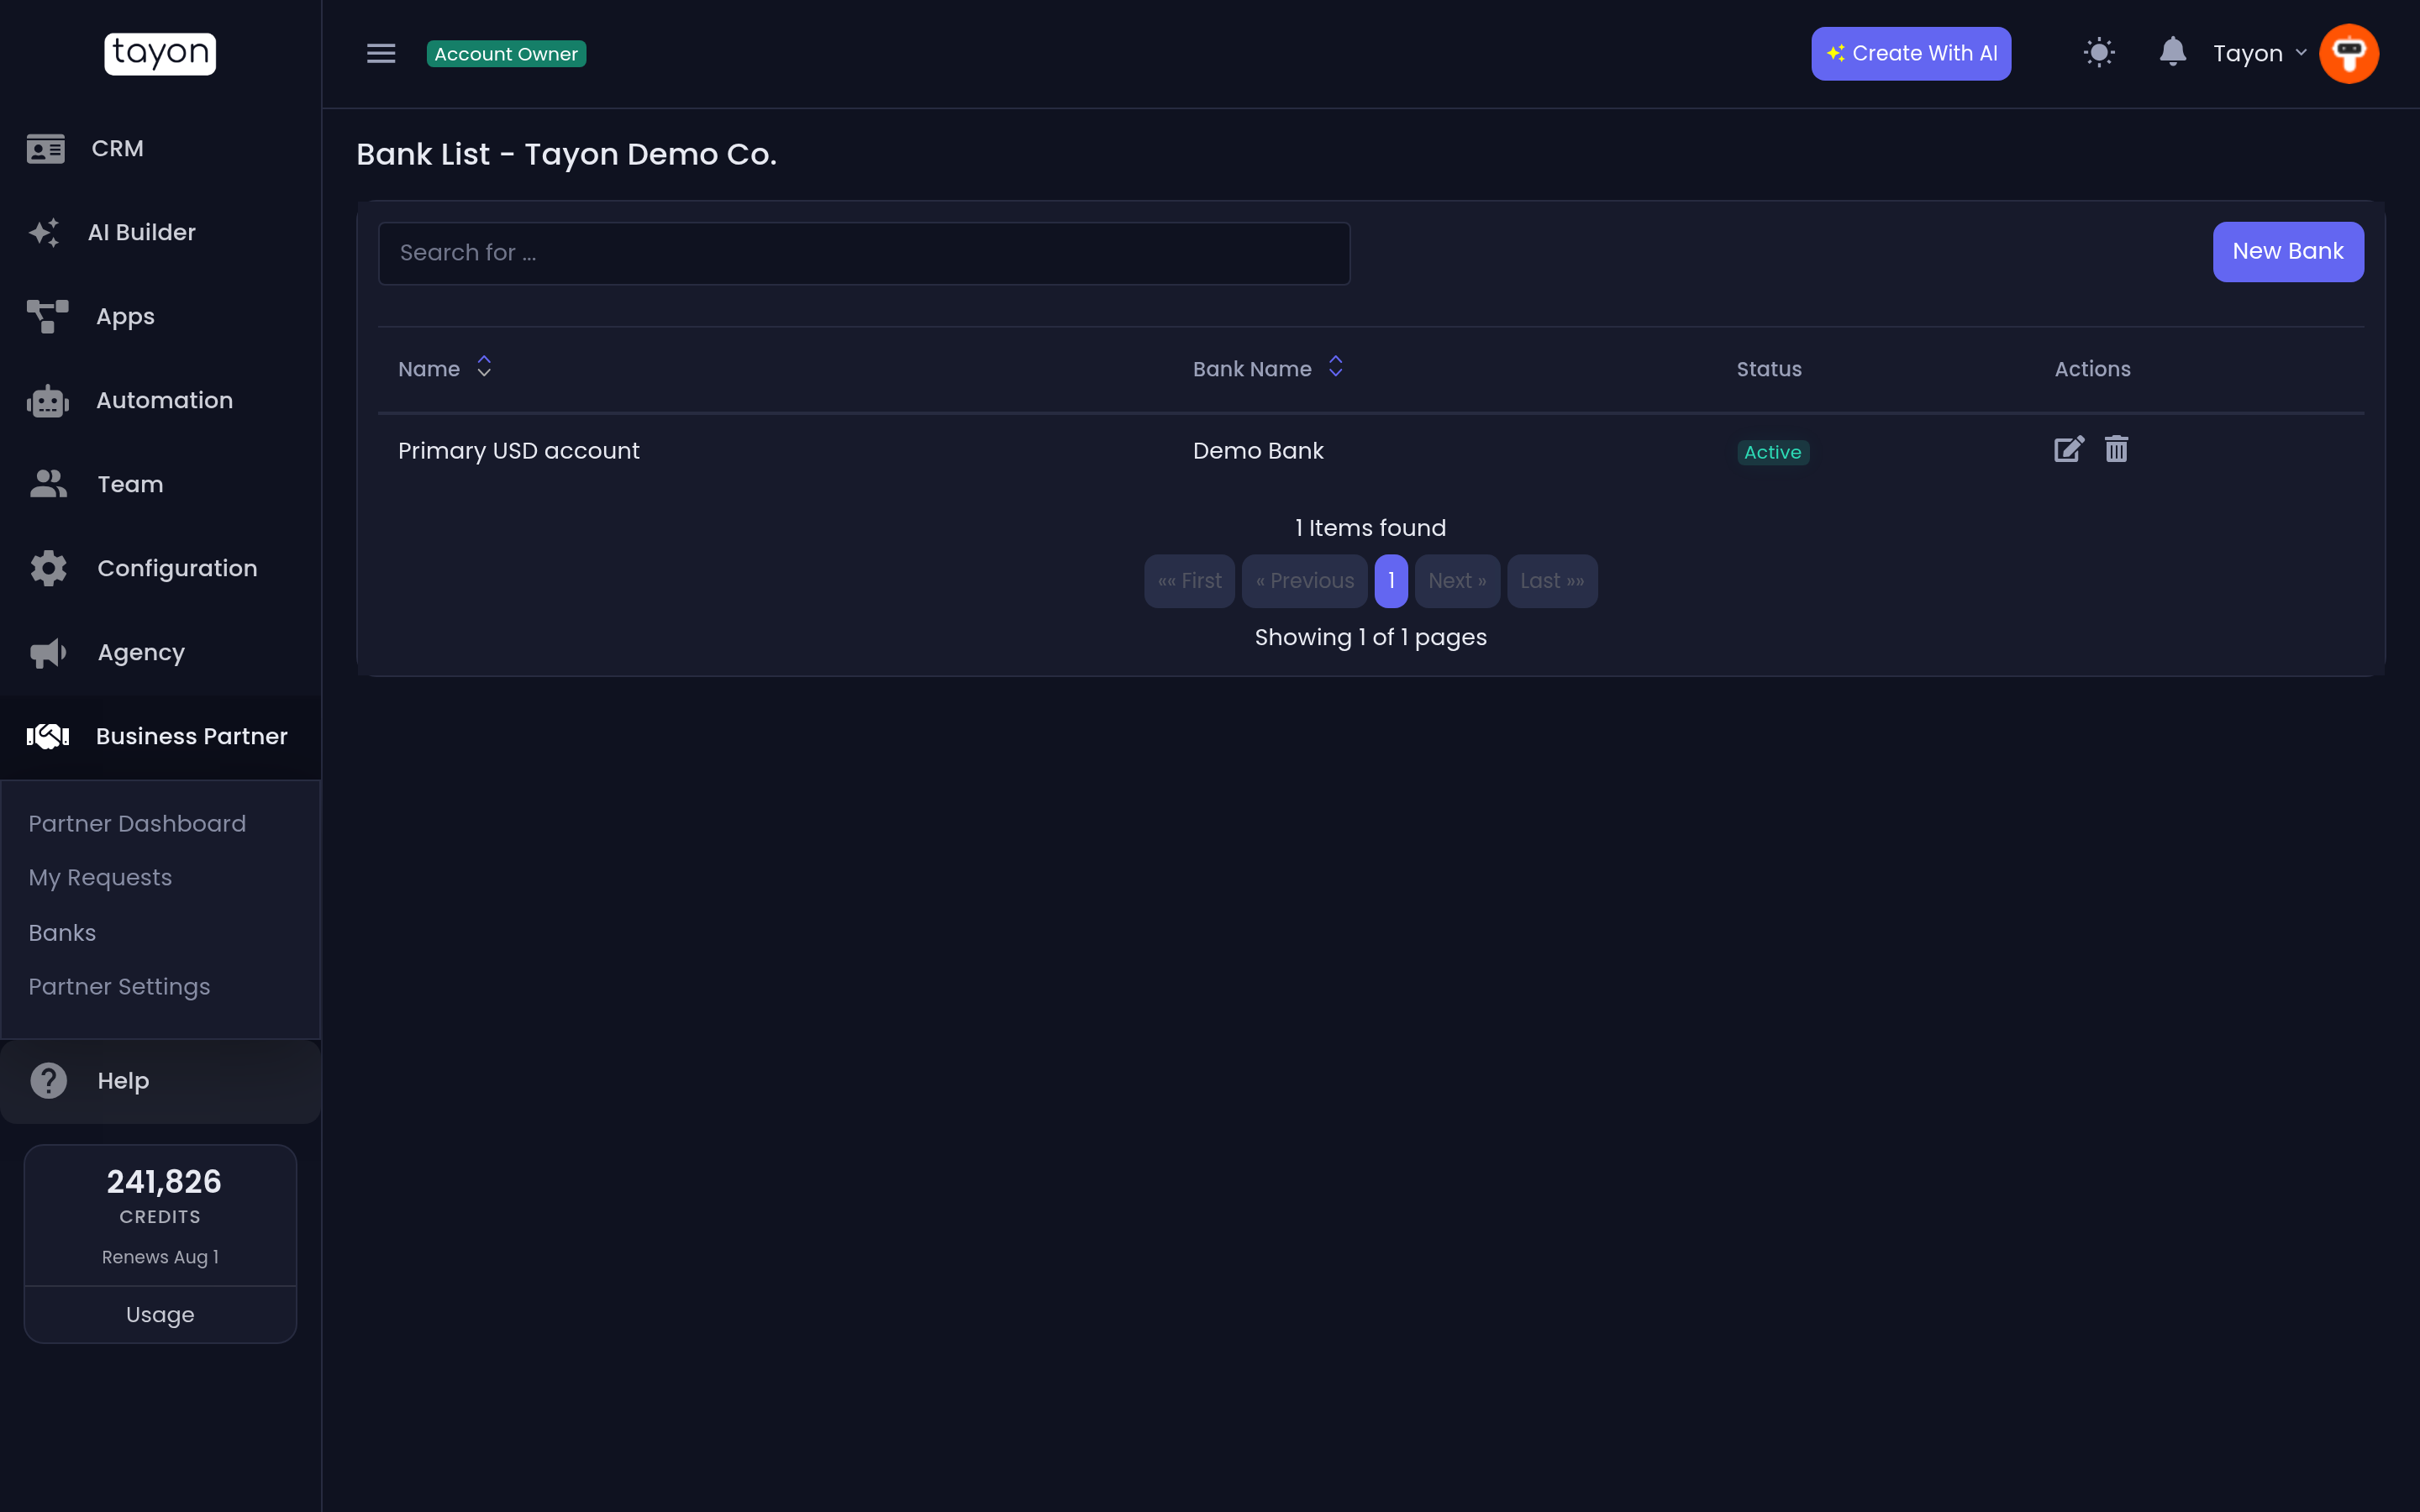The image size is (2420, 1512).
Task: Open the Usage credits button
Action: point(160,1315)
